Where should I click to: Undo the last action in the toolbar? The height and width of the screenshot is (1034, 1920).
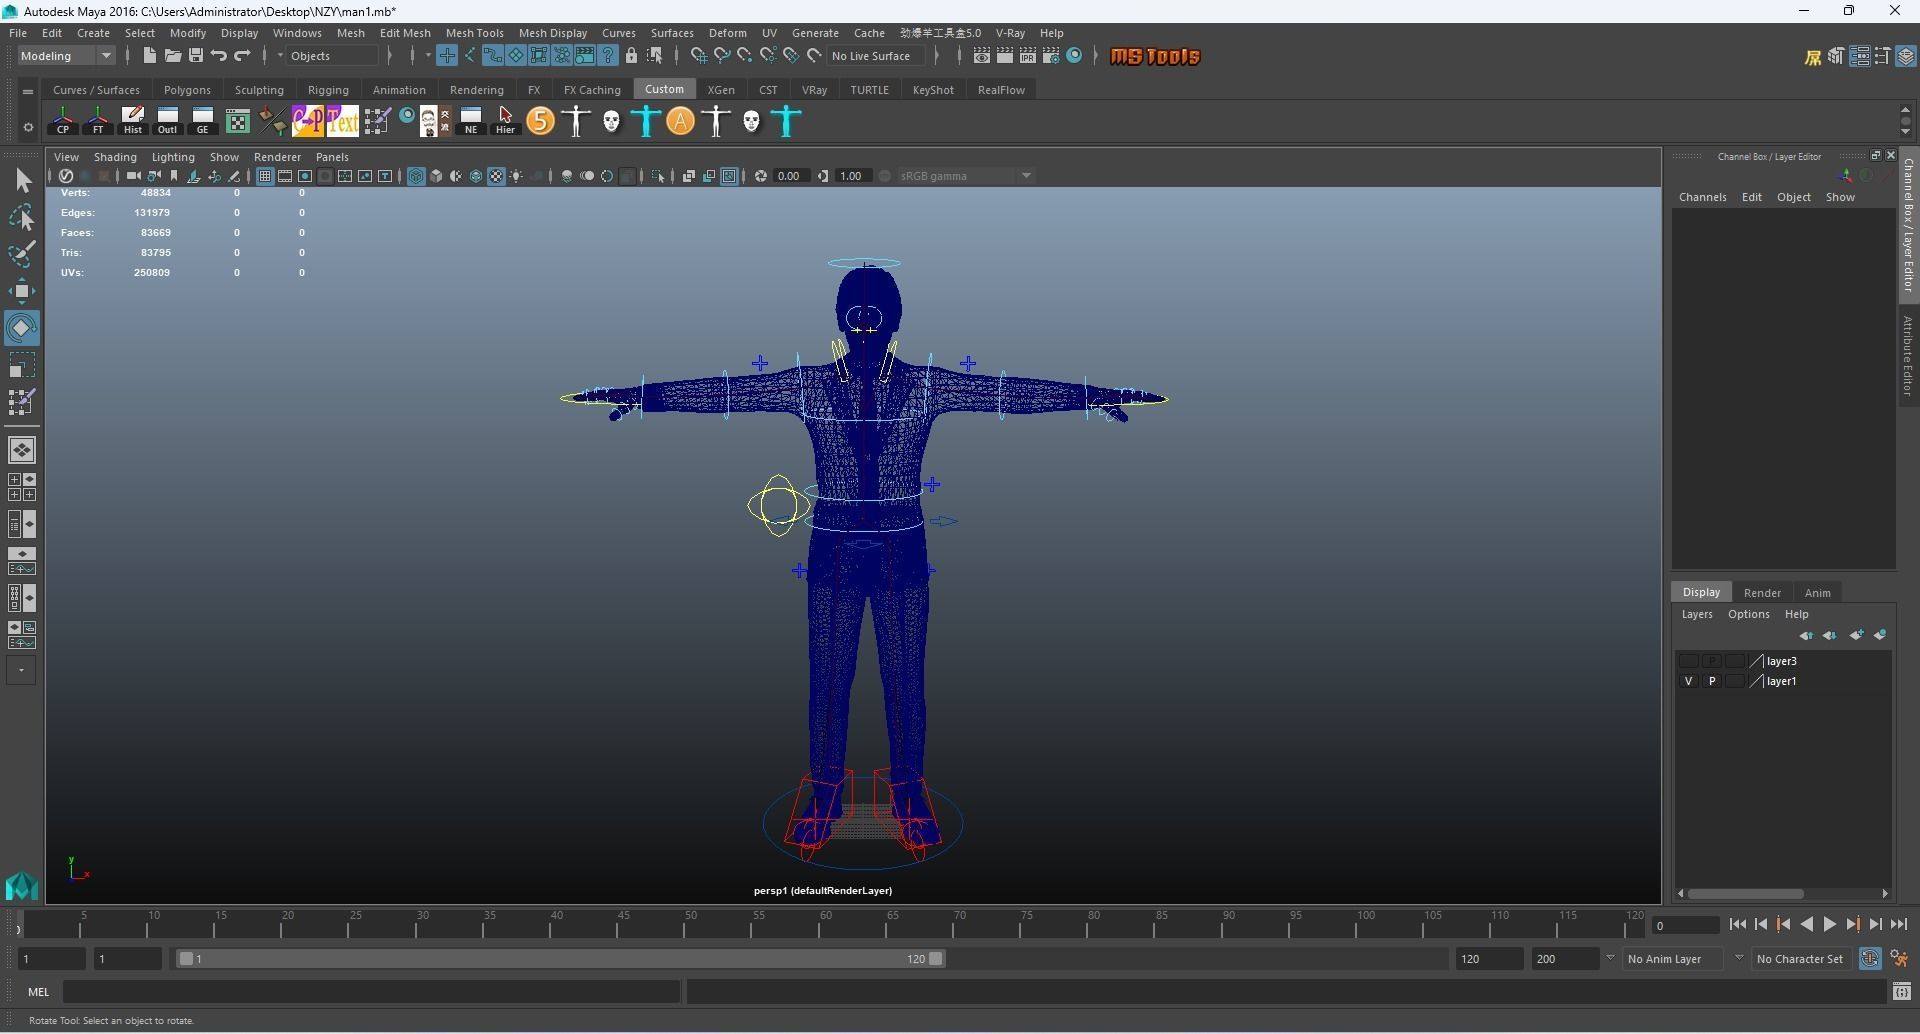pos(219,56)
